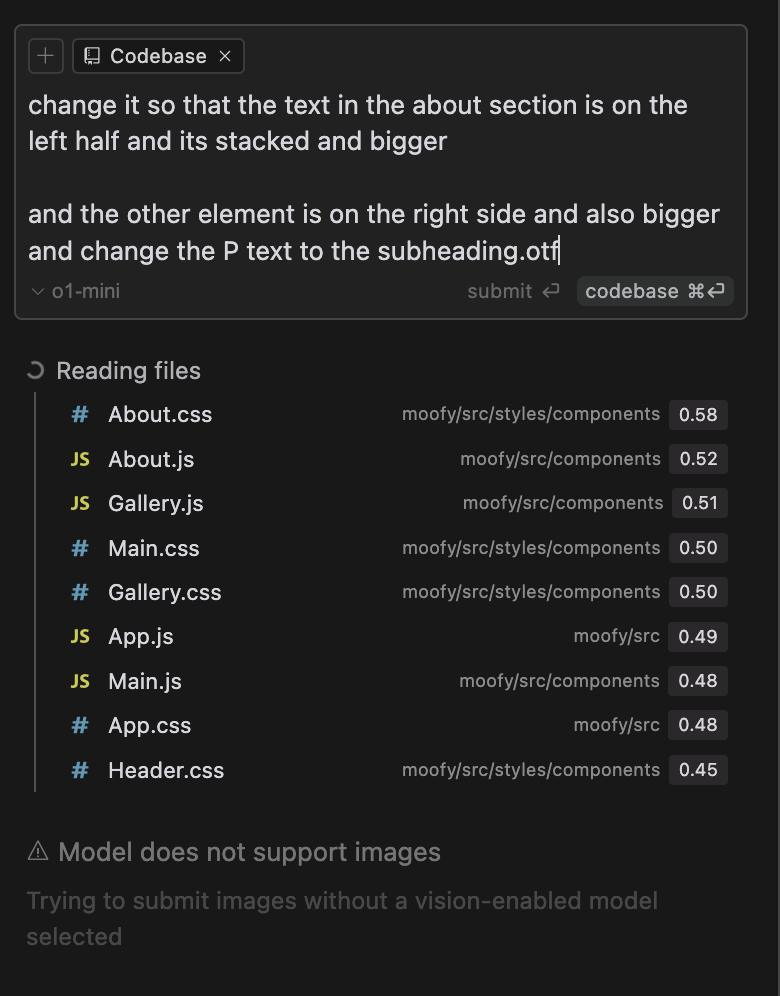Click the JS icon beside App.js

(x=80, y=637)
